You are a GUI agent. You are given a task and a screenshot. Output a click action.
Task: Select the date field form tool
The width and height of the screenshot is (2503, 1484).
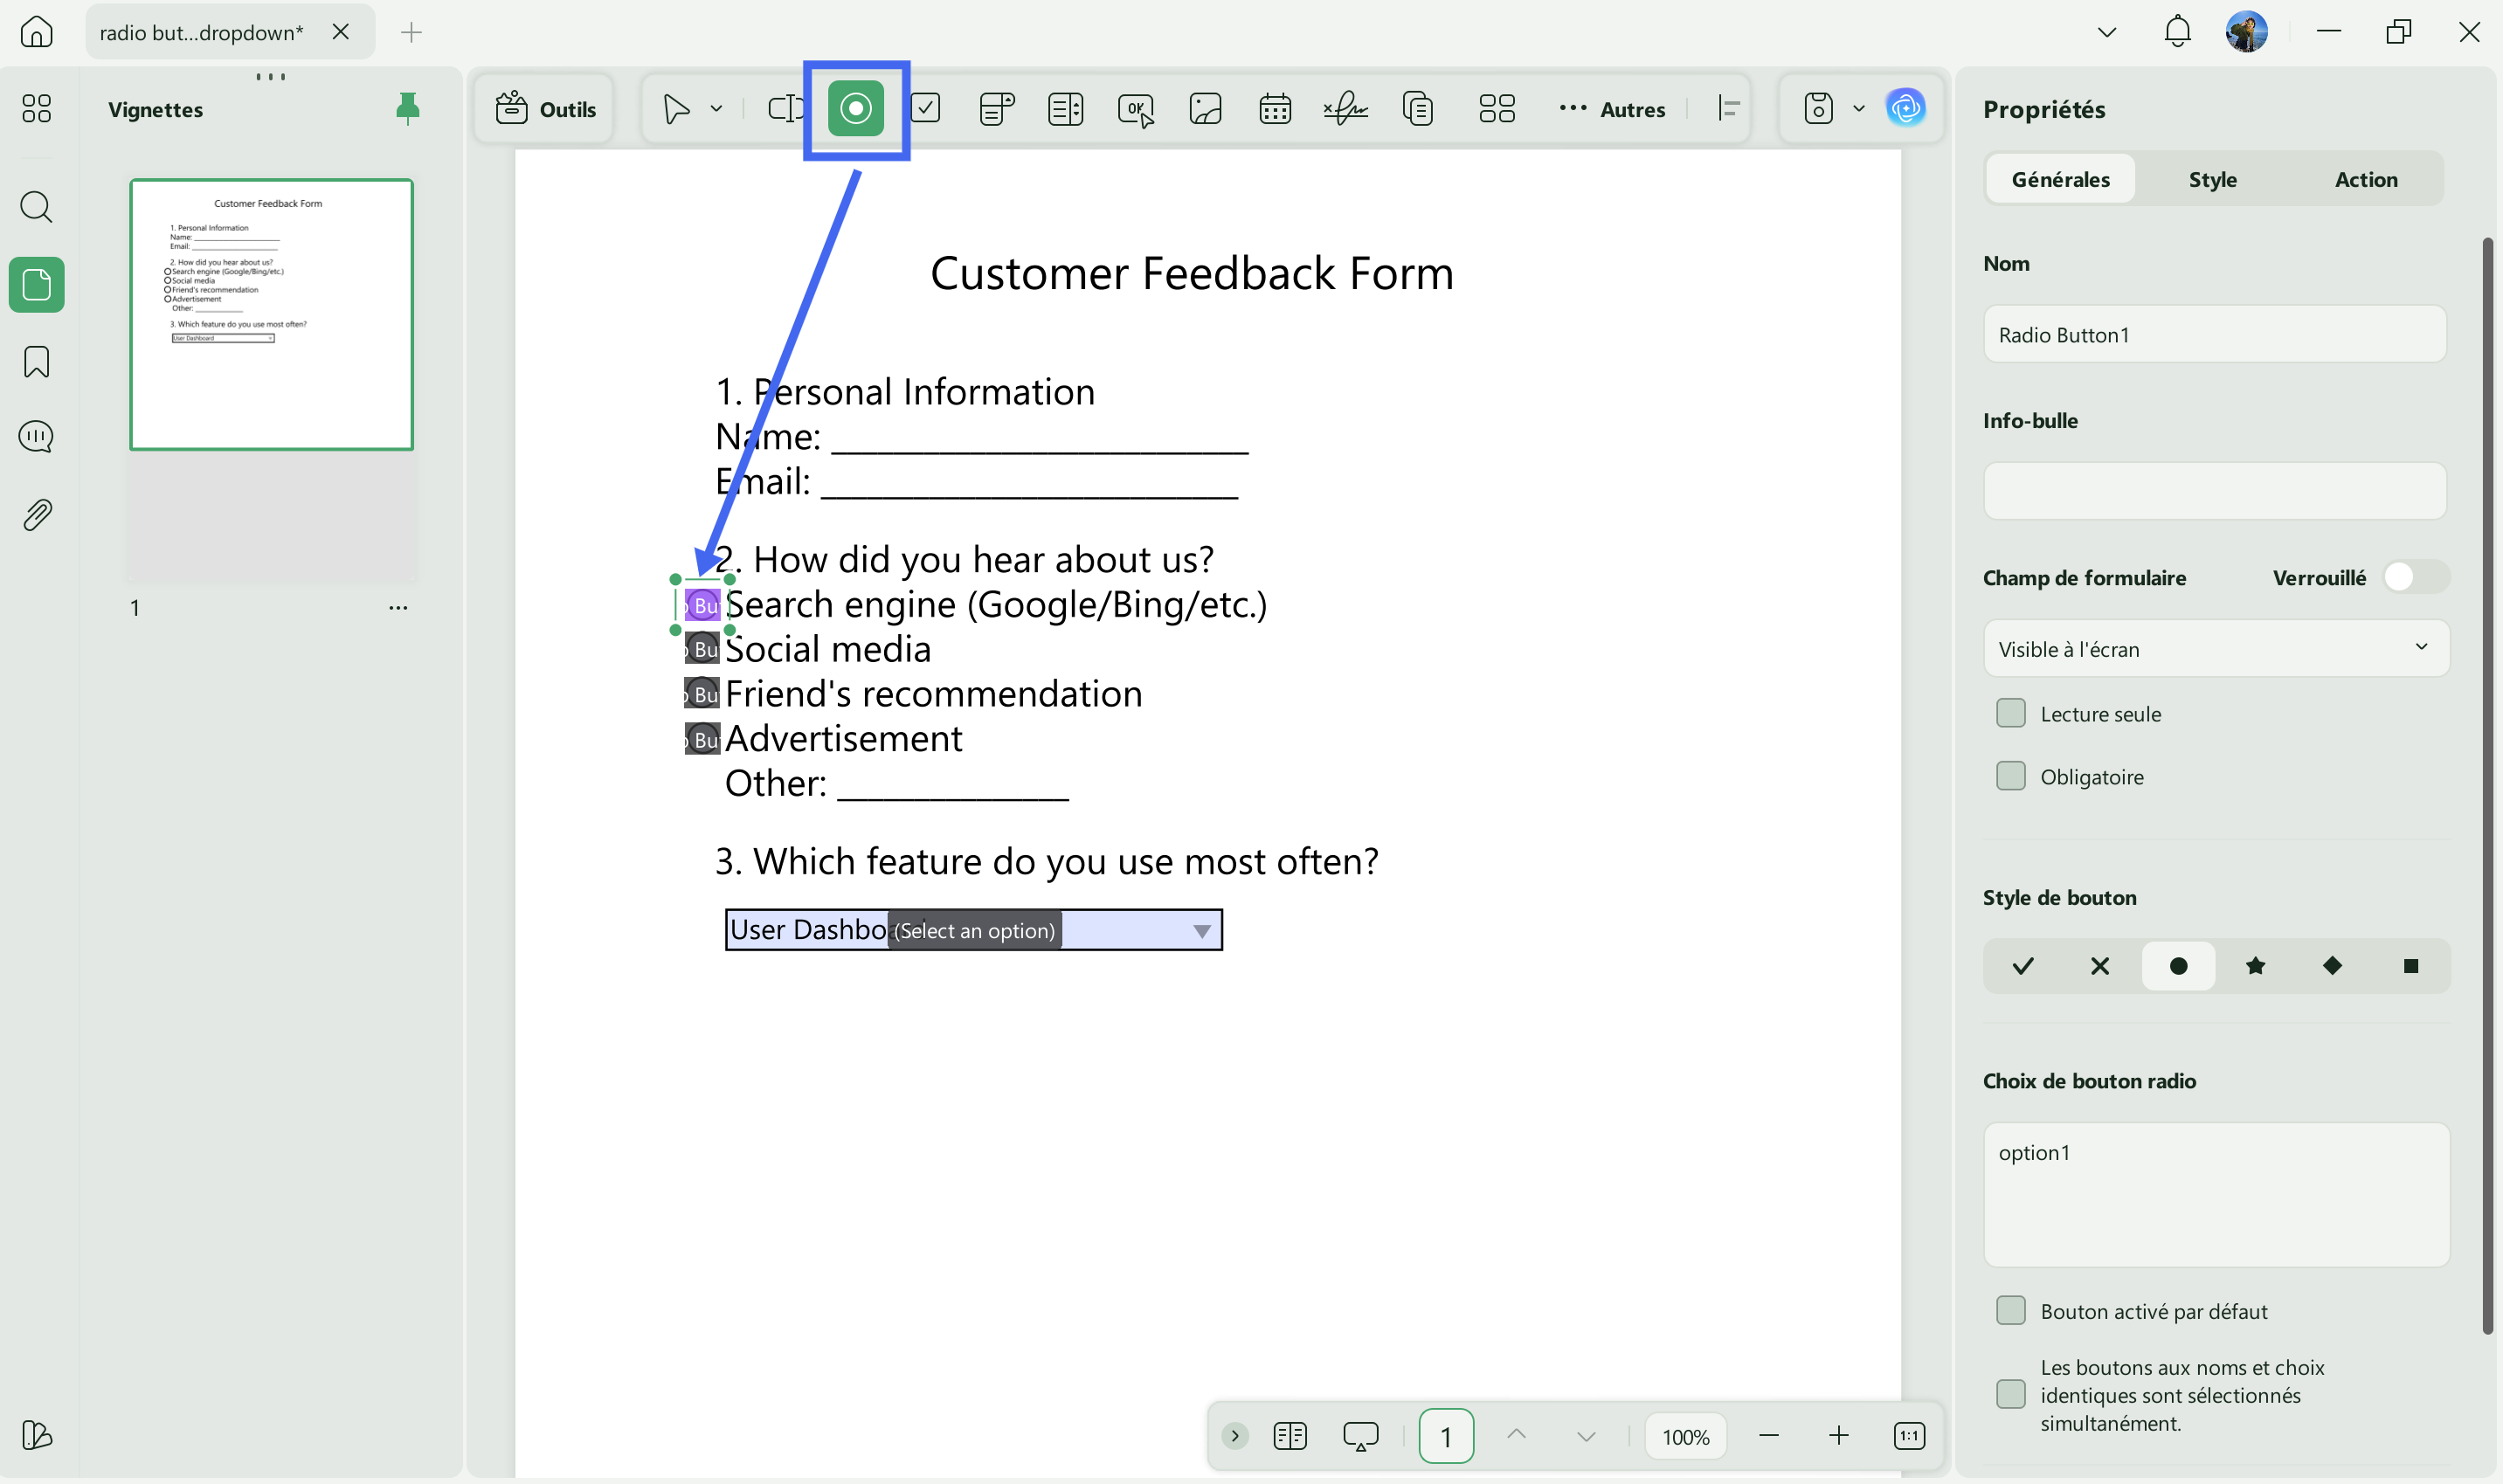point(1275,108)
